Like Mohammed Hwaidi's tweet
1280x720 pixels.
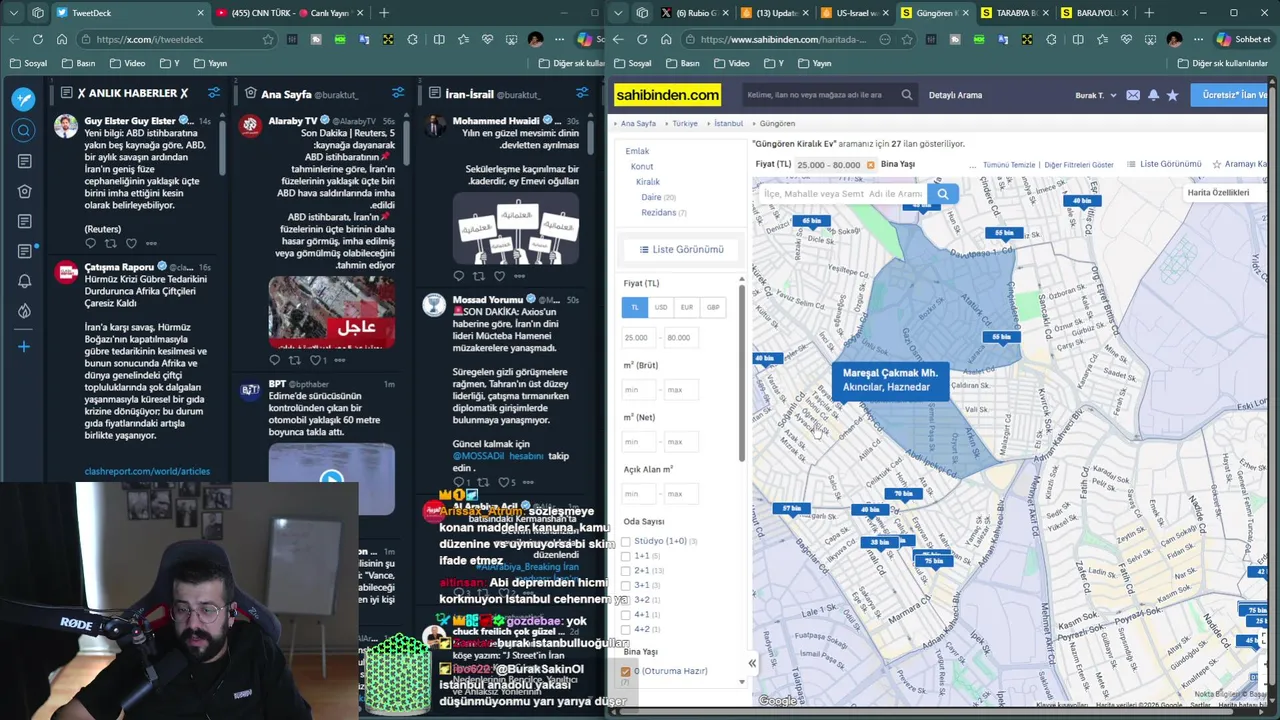click(499, 276)
